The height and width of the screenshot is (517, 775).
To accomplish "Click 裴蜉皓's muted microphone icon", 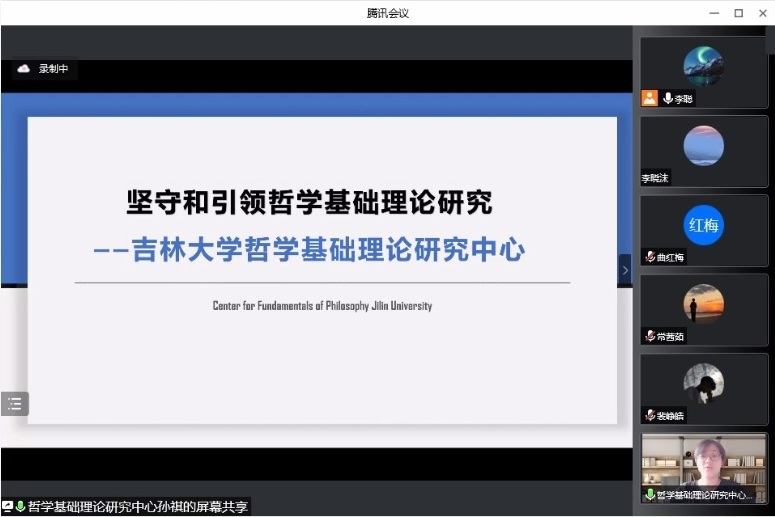I will coord(650,415).
